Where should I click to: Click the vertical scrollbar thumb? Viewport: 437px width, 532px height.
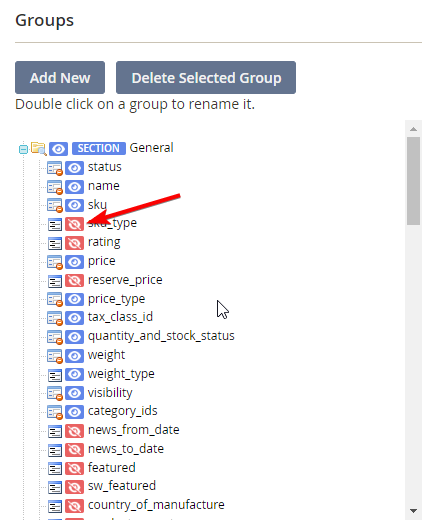(413, 181)
